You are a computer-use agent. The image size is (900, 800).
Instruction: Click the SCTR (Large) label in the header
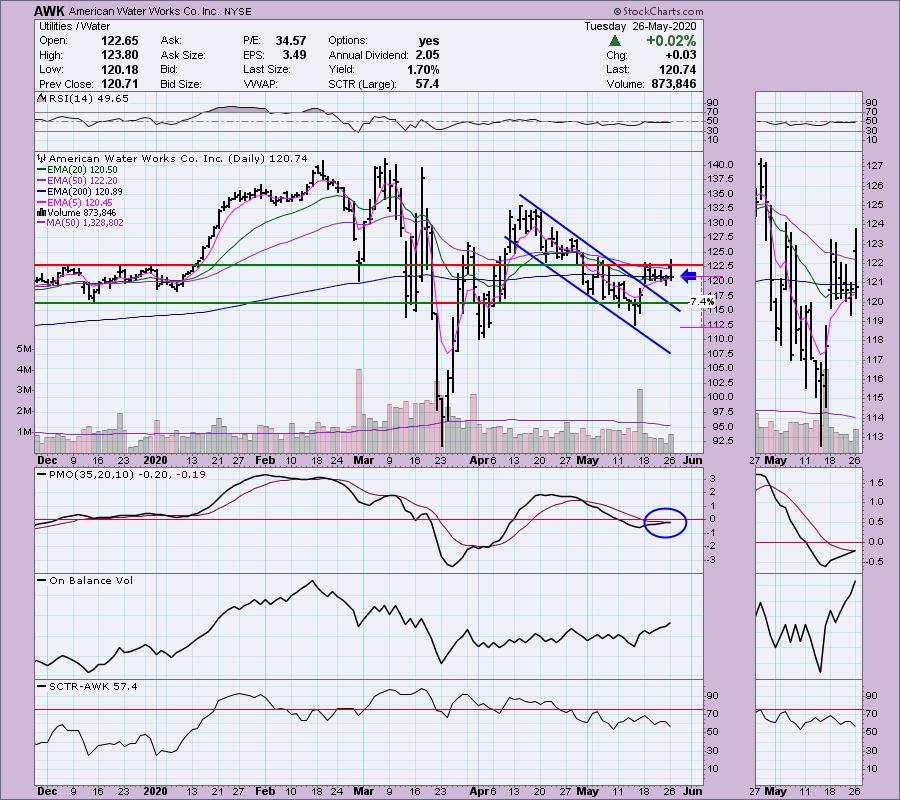pyautogui.click(x=362, y=84)
